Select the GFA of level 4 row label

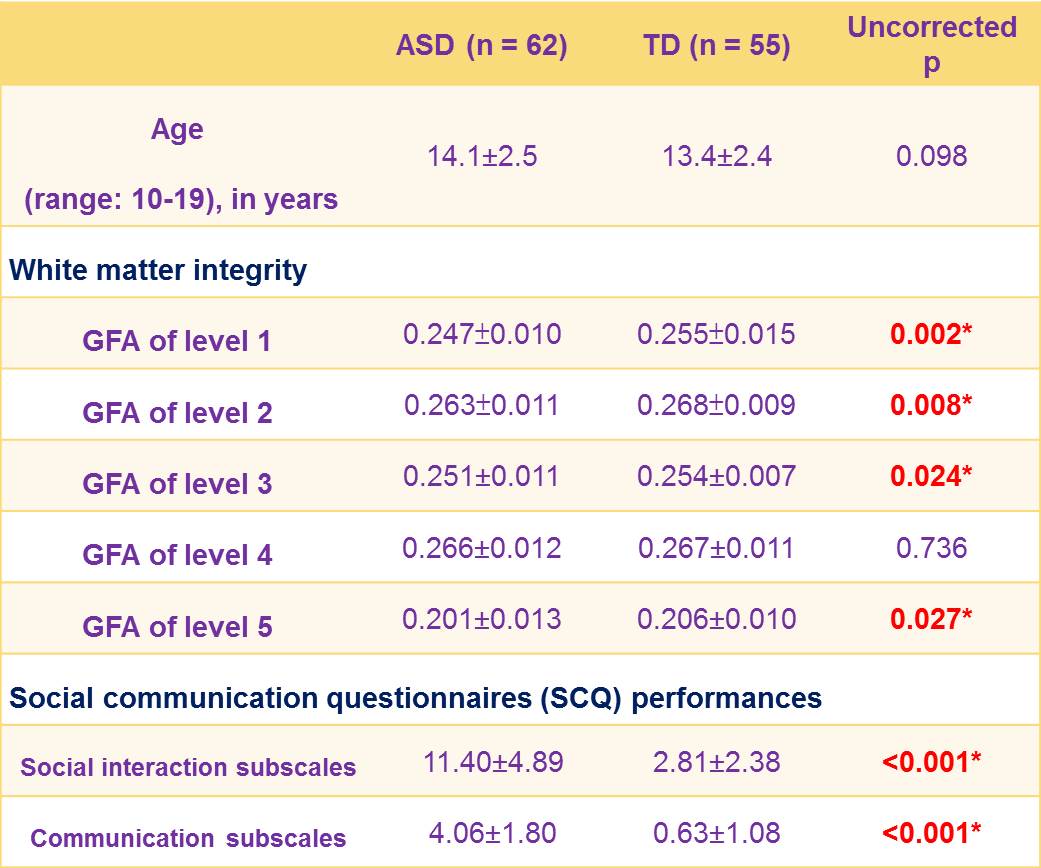coord(177,555)
